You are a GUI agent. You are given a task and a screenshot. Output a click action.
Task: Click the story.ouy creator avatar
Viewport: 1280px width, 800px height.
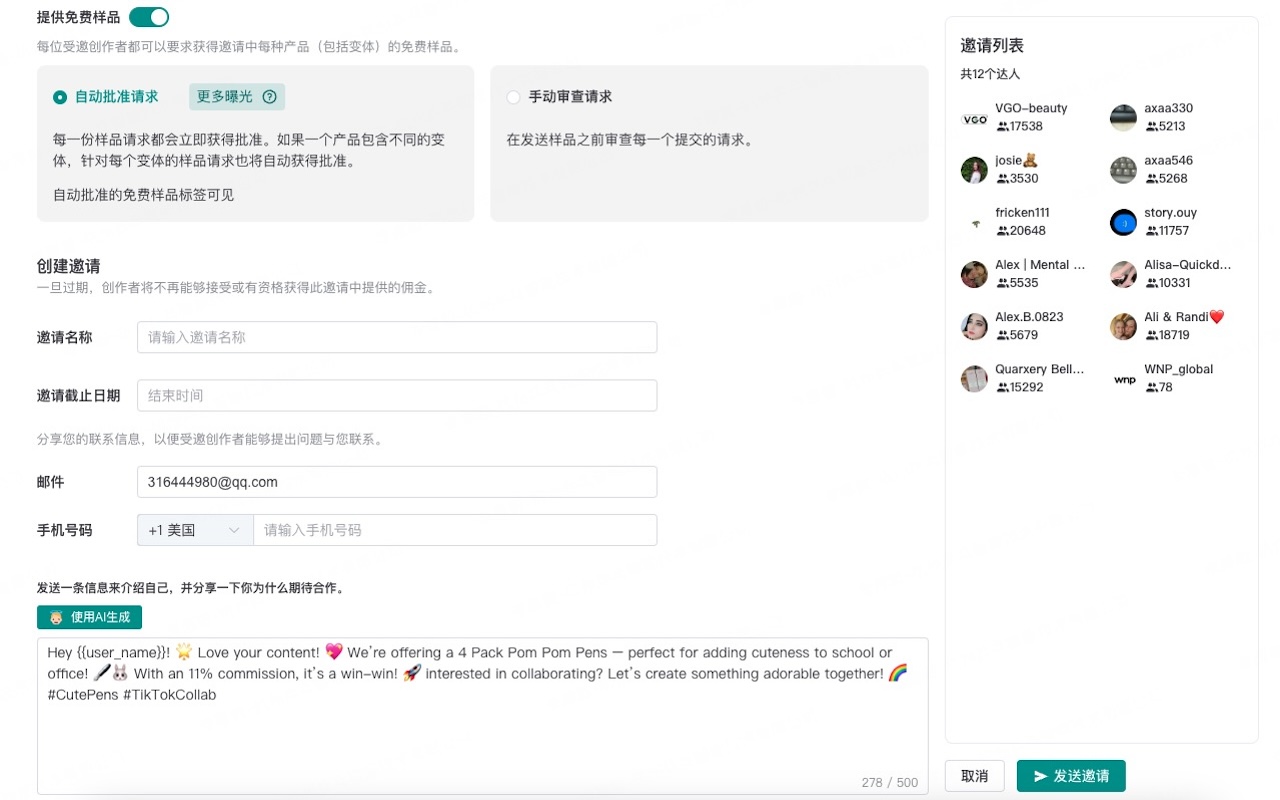[x=1122, y=221]
